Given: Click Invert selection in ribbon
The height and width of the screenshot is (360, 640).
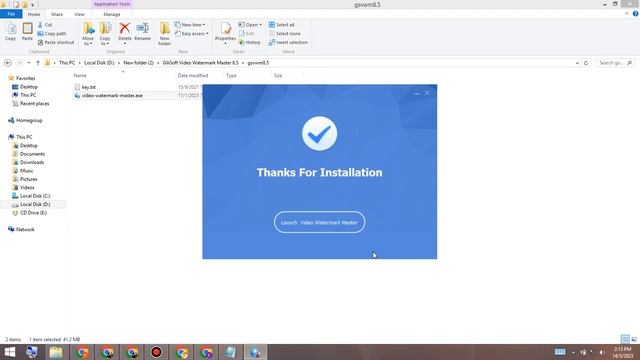Looking at the screenshot, I should coord(288,42).
